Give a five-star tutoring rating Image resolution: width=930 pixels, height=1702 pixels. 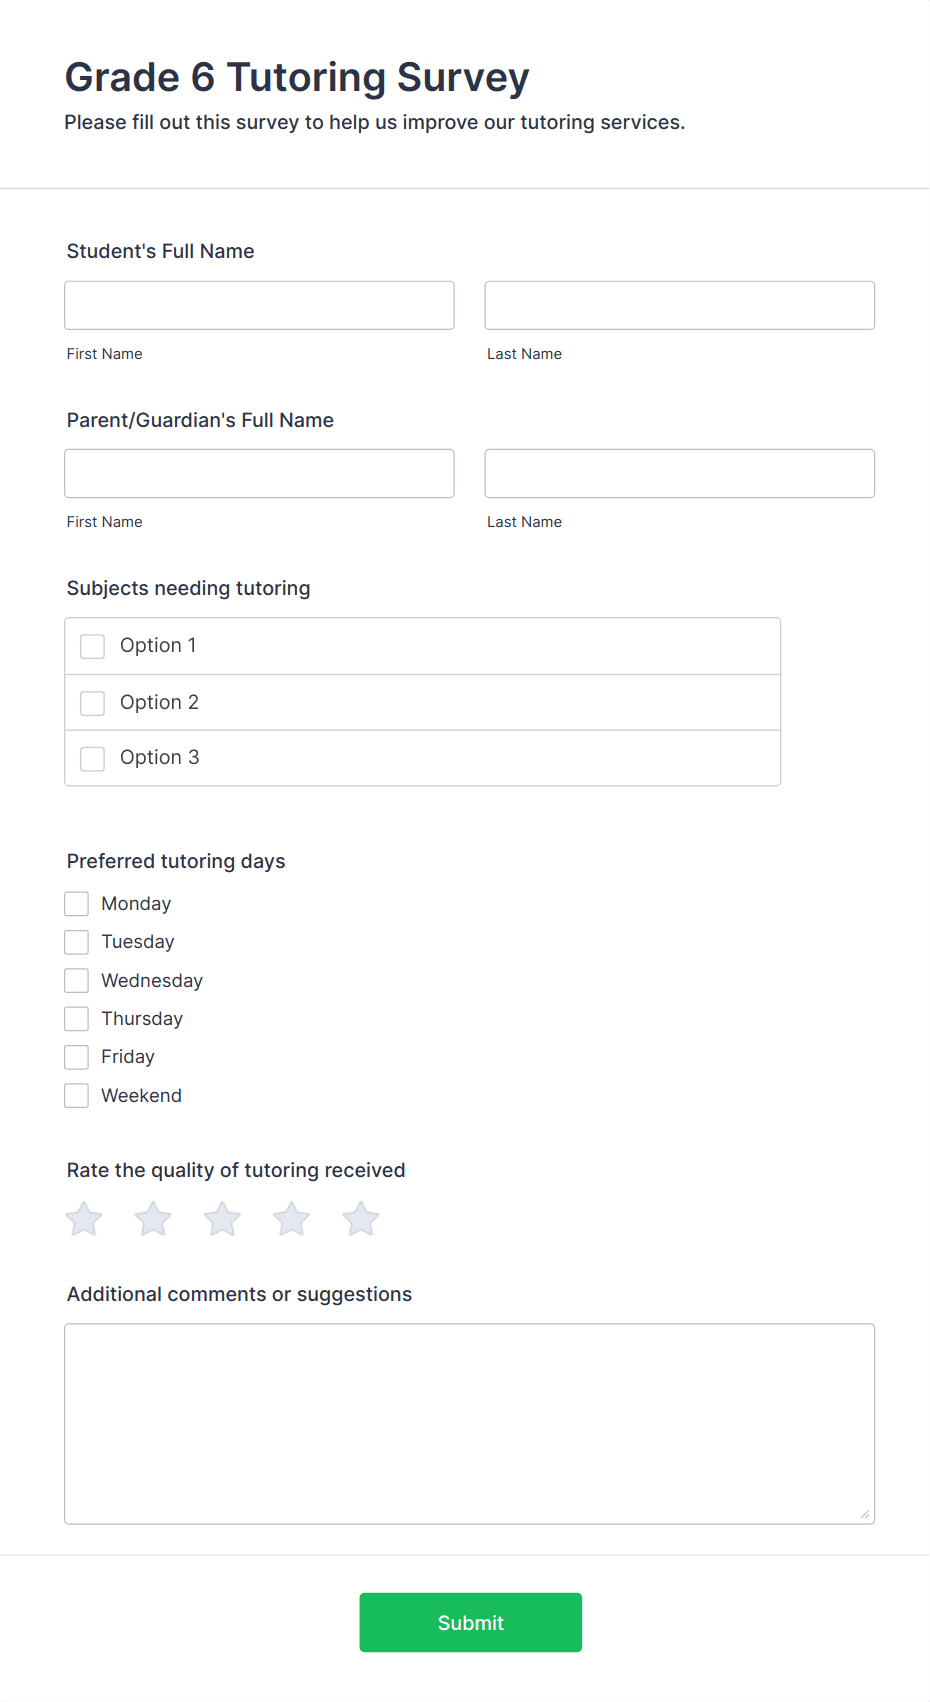pyautogui.click(x=361, y=1219)
